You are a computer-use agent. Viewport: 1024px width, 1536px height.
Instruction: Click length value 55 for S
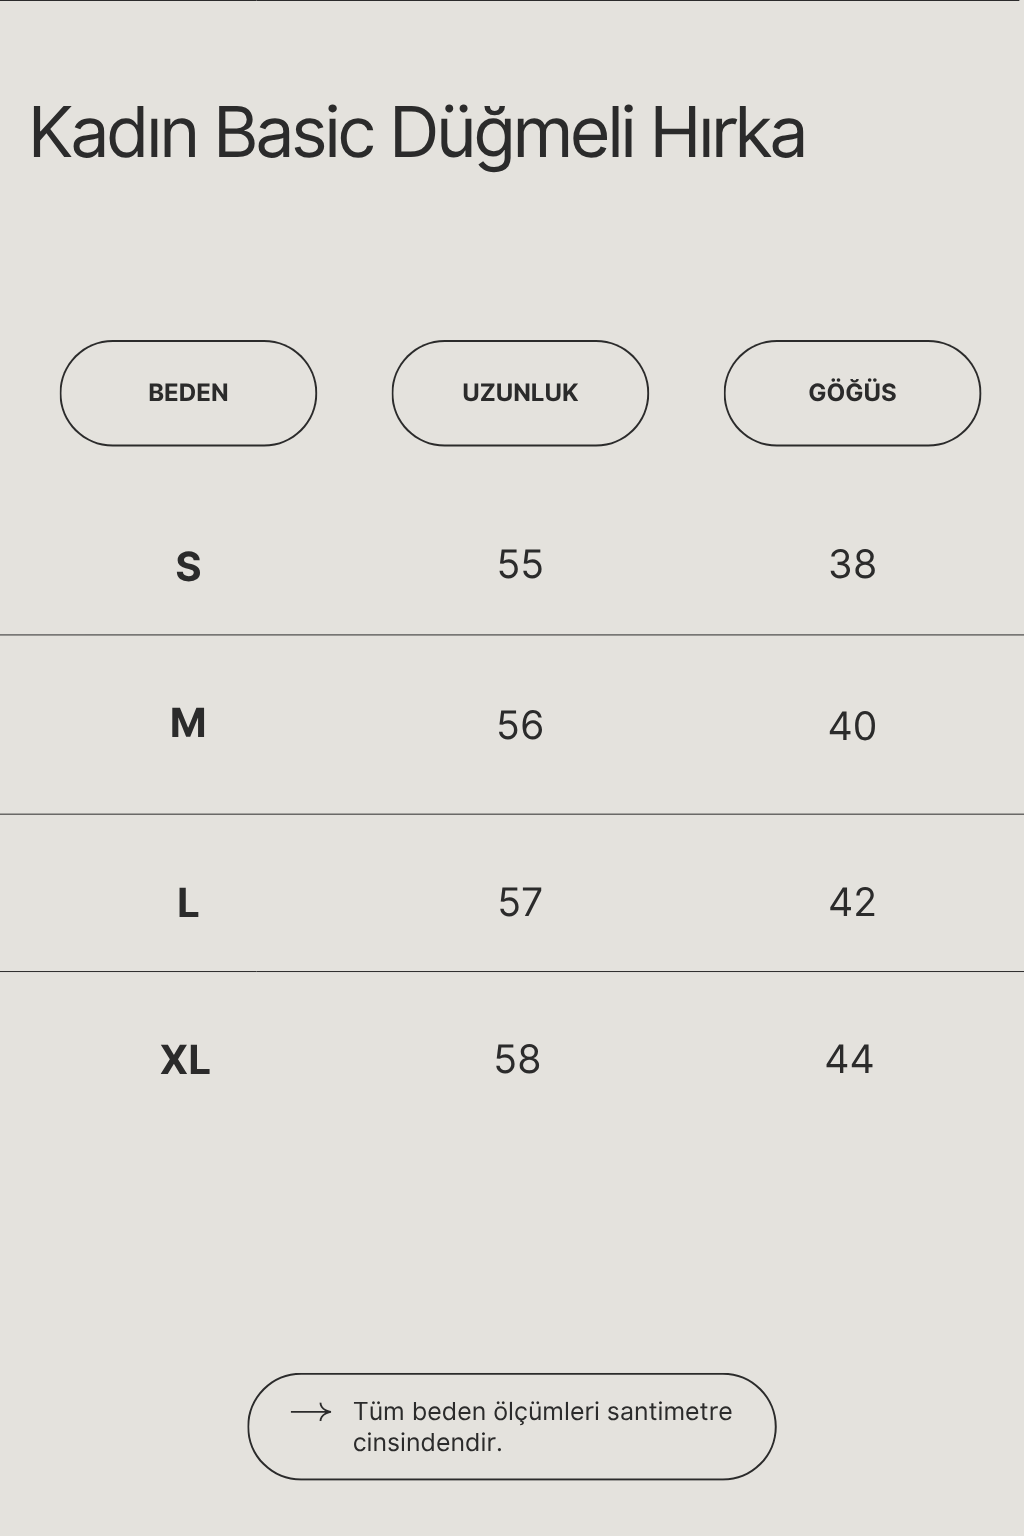pos(520,564)
